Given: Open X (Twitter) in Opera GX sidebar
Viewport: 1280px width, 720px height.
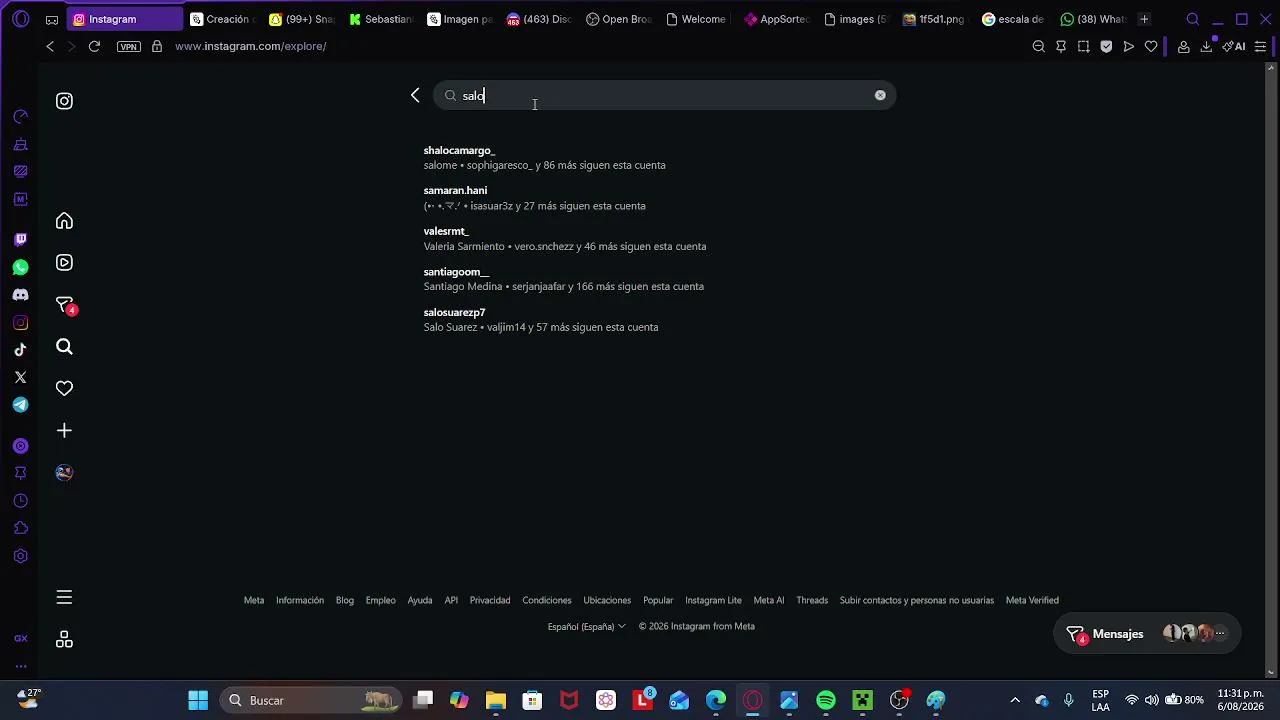Looking at the screenshot, I should 20,377.
